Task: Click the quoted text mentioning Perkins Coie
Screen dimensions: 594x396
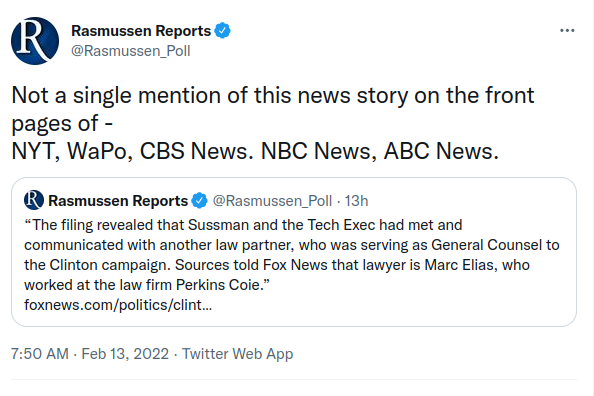Action: pos(220,285)
